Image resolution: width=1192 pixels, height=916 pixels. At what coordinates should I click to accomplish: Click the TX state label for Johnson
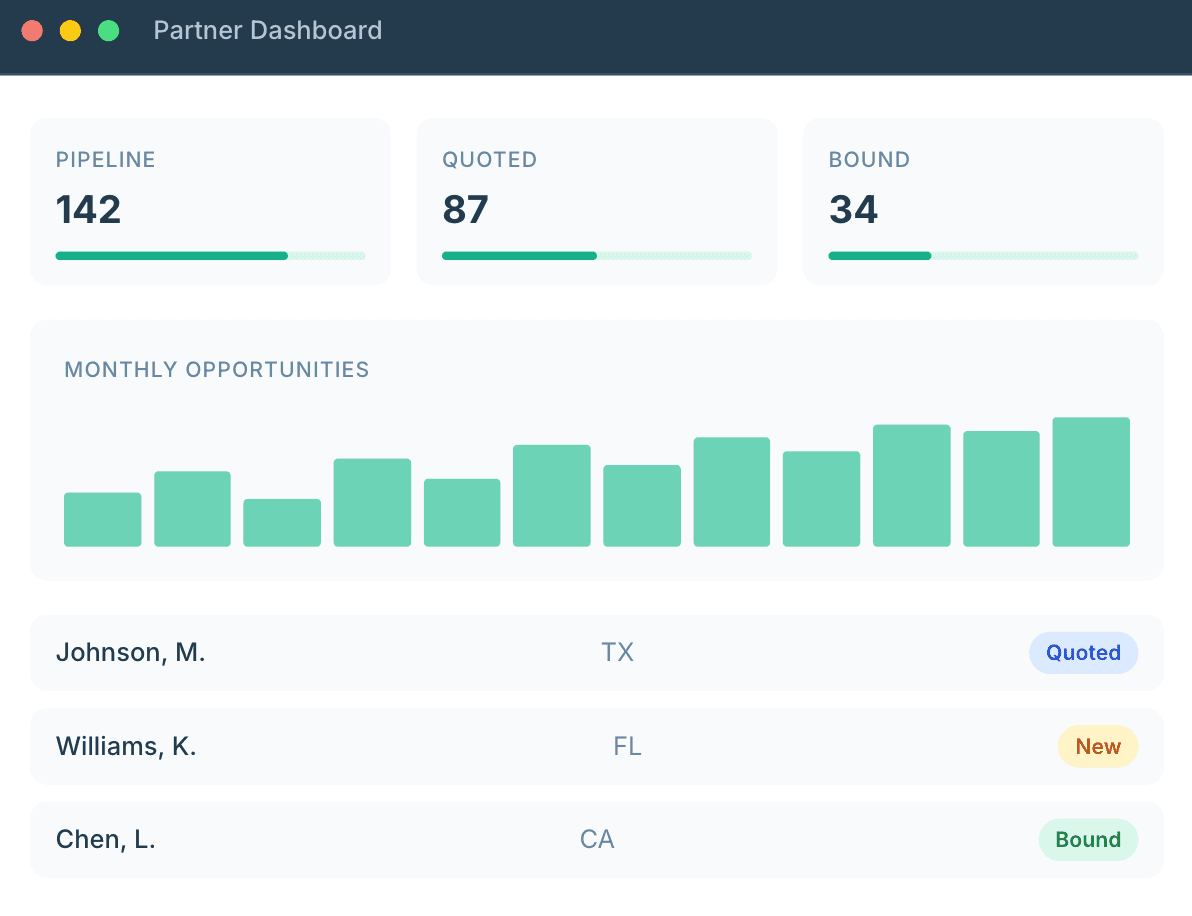[x=618, y=652]
